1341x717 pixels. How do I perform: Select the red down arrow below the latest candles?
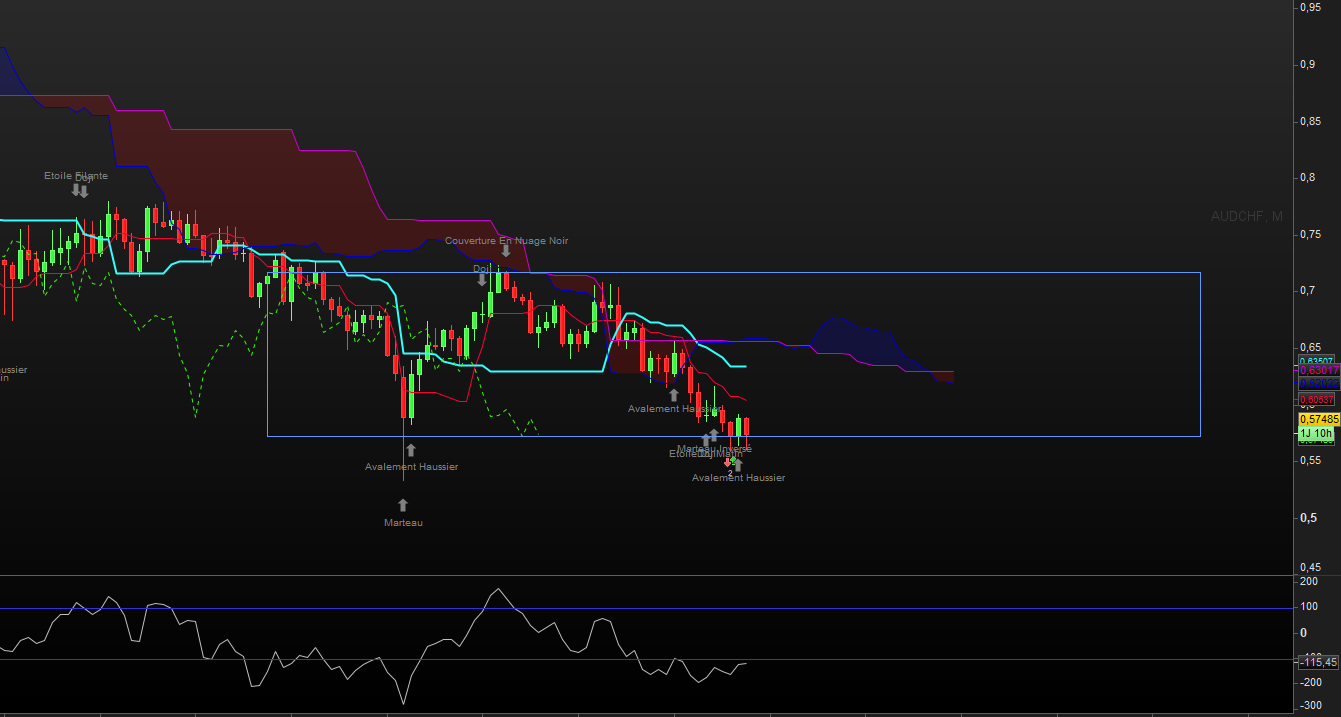(x=727, y=462)
